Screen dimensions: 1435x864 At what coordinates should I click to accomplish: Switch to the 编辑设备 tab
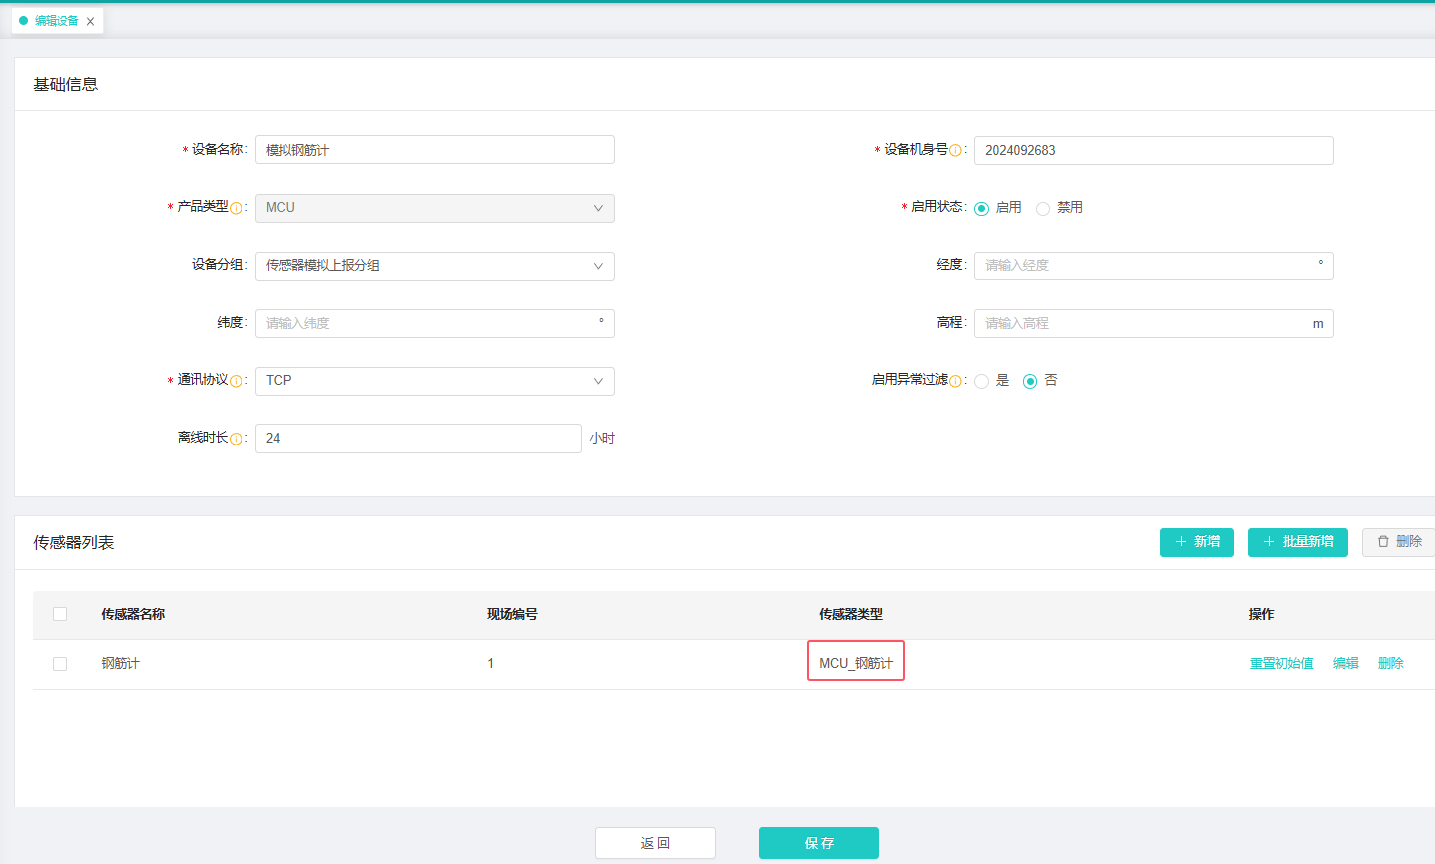pyautogui.click(x=55, y=21)
